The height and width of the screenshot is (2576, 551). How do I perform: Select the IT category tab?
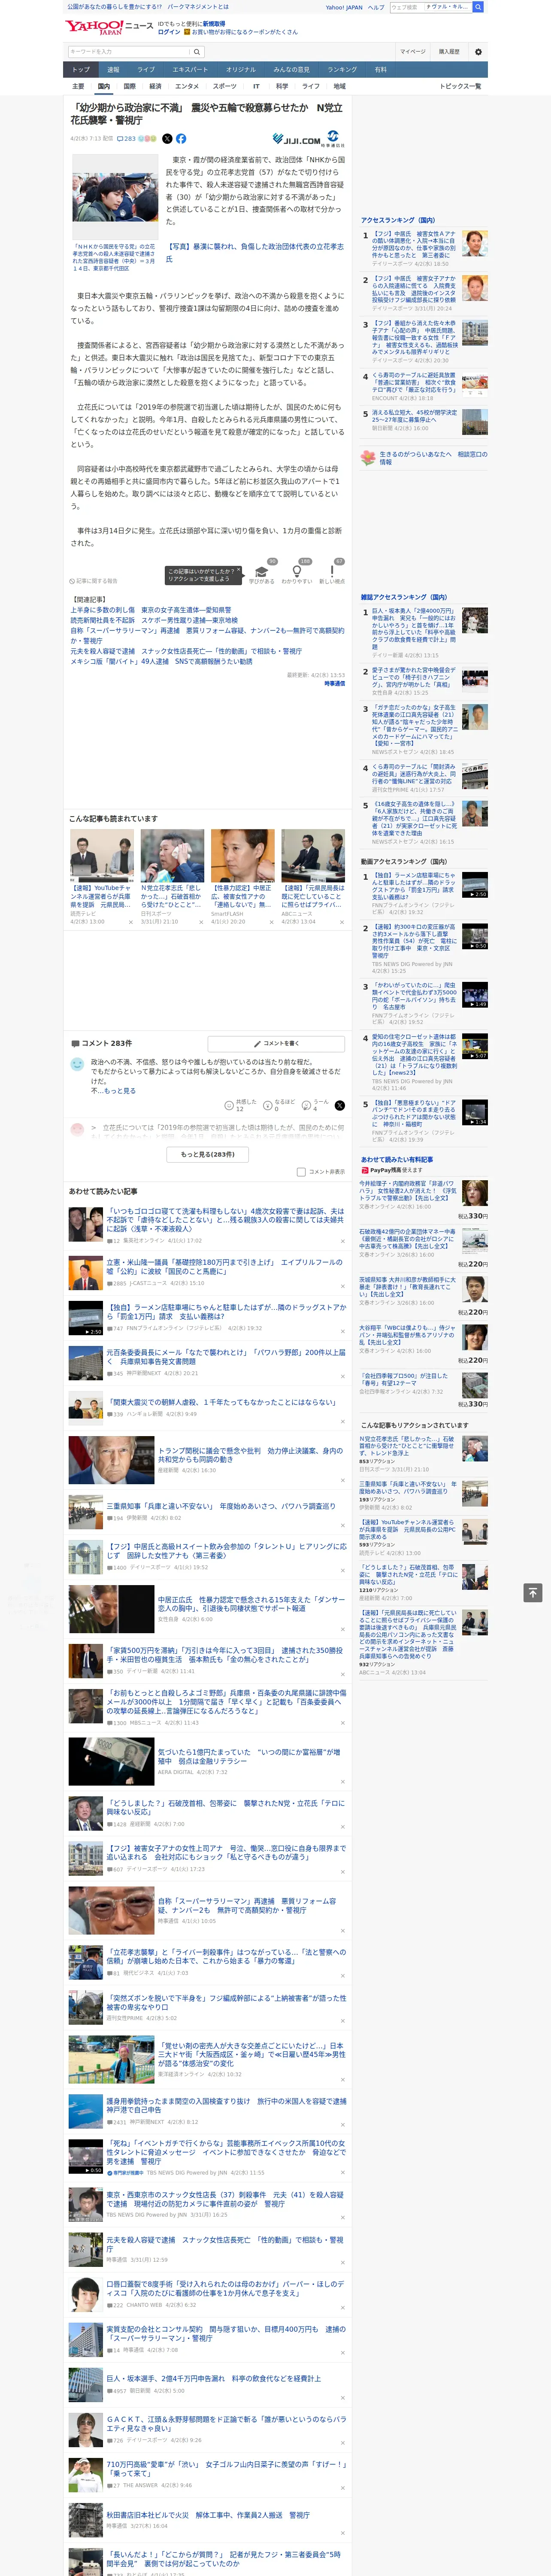pyautogui.click(x=256, y=87)
